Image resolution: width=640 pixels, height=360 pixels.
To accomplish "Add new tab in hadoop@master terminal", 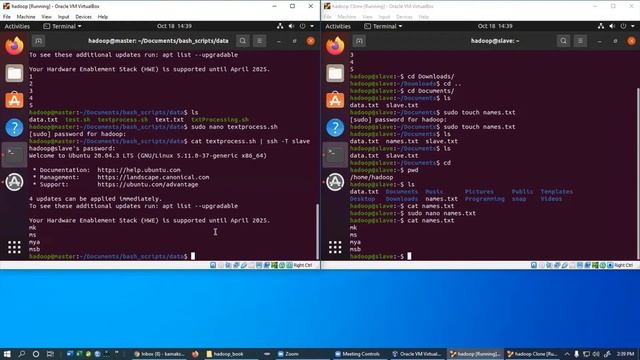I will pos(38,41).
